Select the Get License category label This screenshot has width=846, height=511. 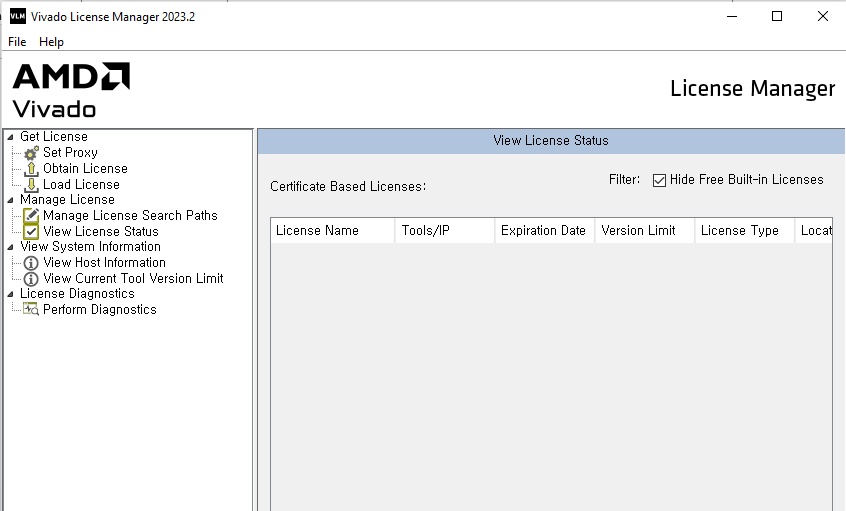[x=53, y=137]
